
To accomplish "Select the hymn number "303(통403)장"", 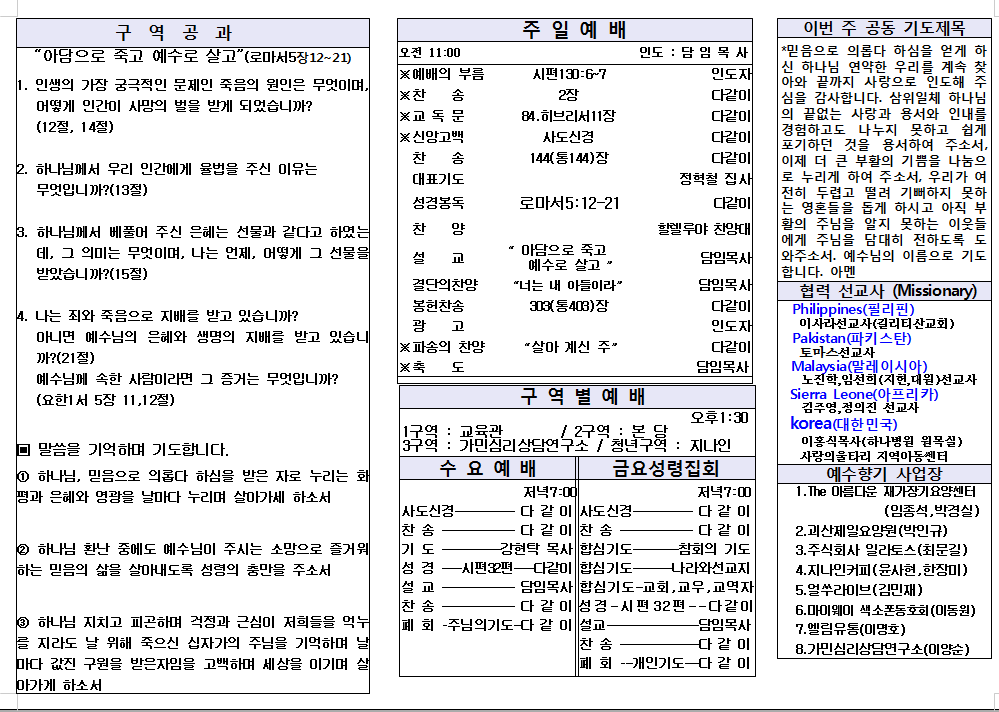I will (568, 306).
